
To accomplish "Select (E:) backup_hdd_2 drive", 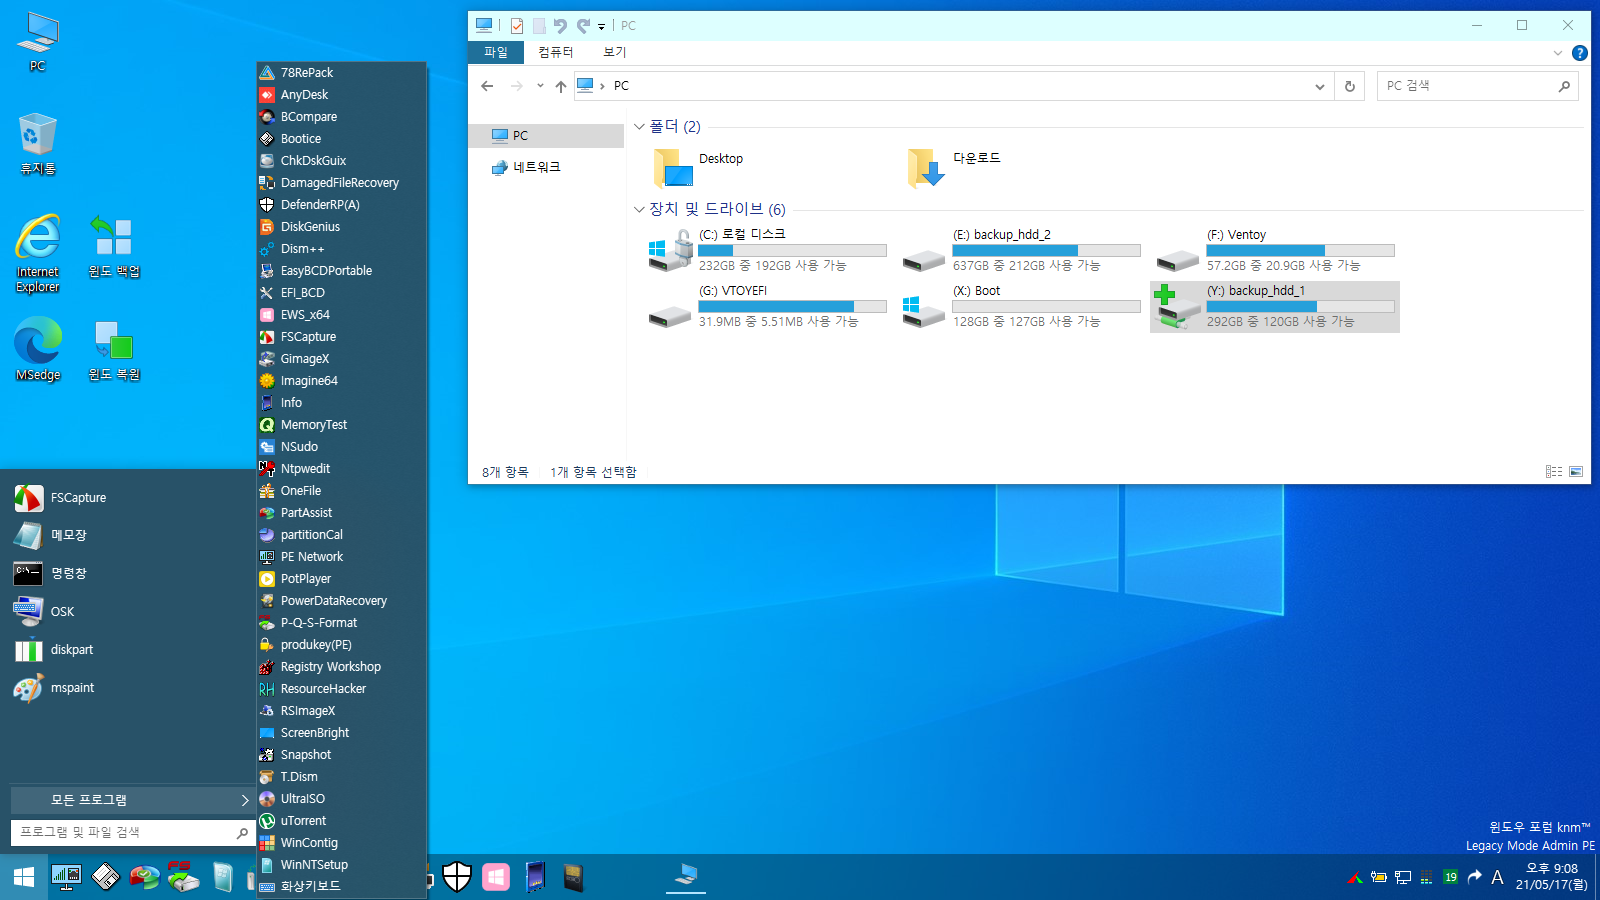I will [1021, 250].
